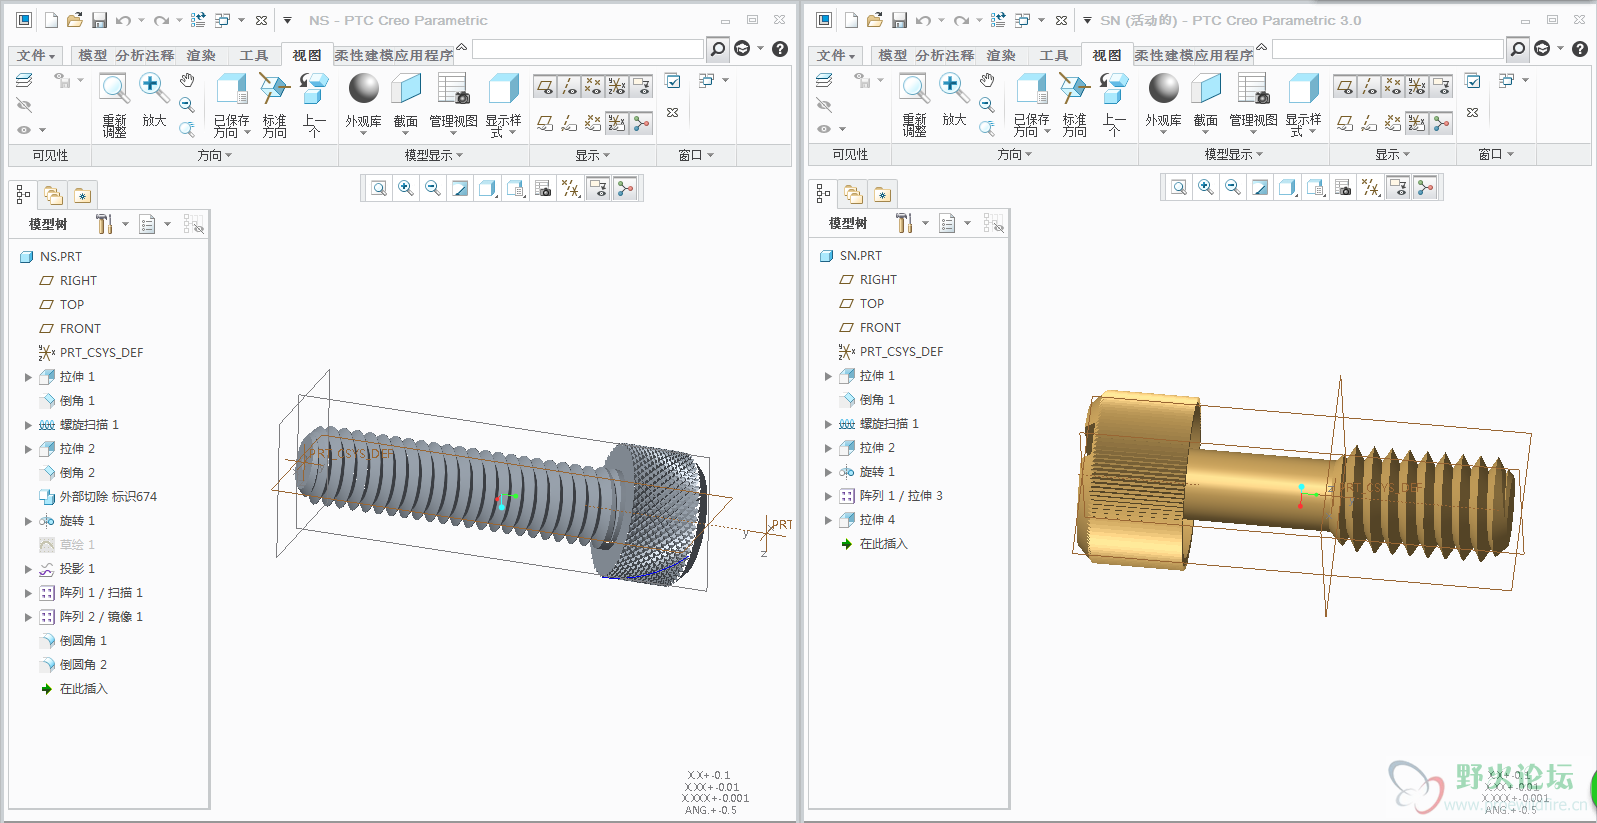Toggle spin center in NS Display group
Image resolution: width=1597 pixels, height=823 pixels.
(x=641, y=123)
